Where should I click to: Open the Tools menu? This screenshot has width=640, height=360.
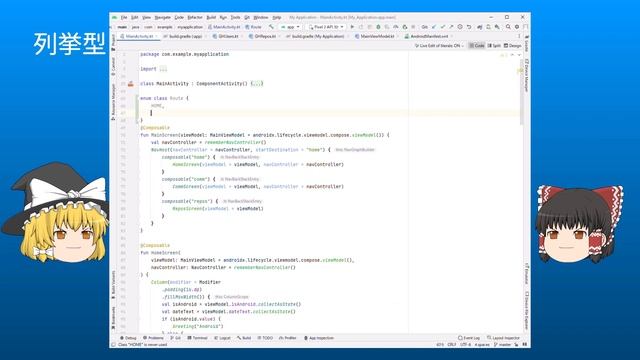coord(236,18)
